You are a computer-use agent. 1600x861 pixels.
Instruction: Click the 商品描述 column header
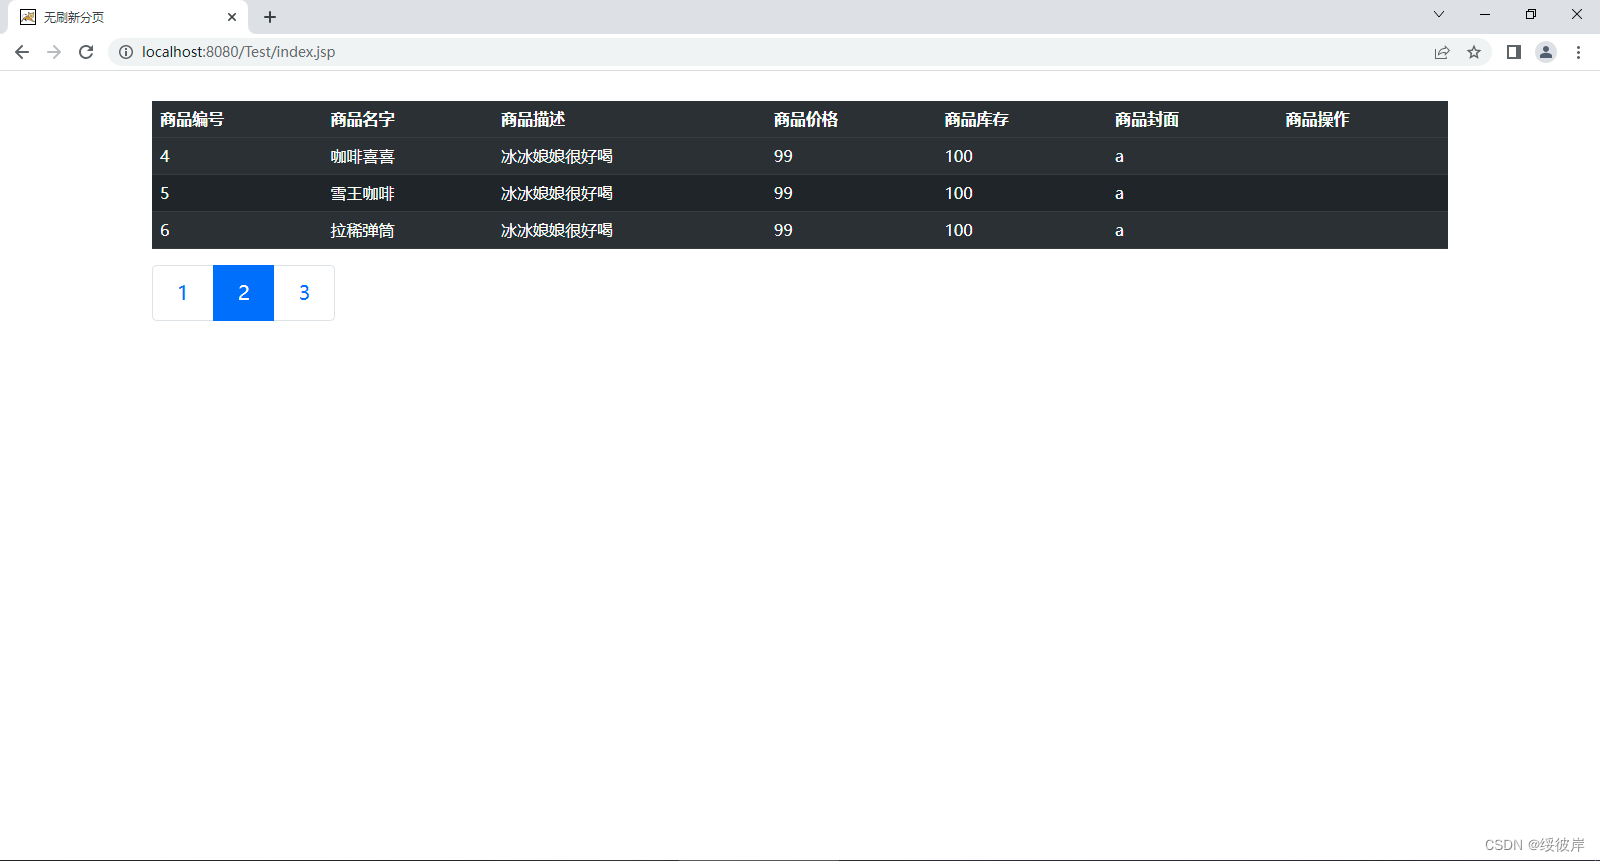(x=533, y=120)
